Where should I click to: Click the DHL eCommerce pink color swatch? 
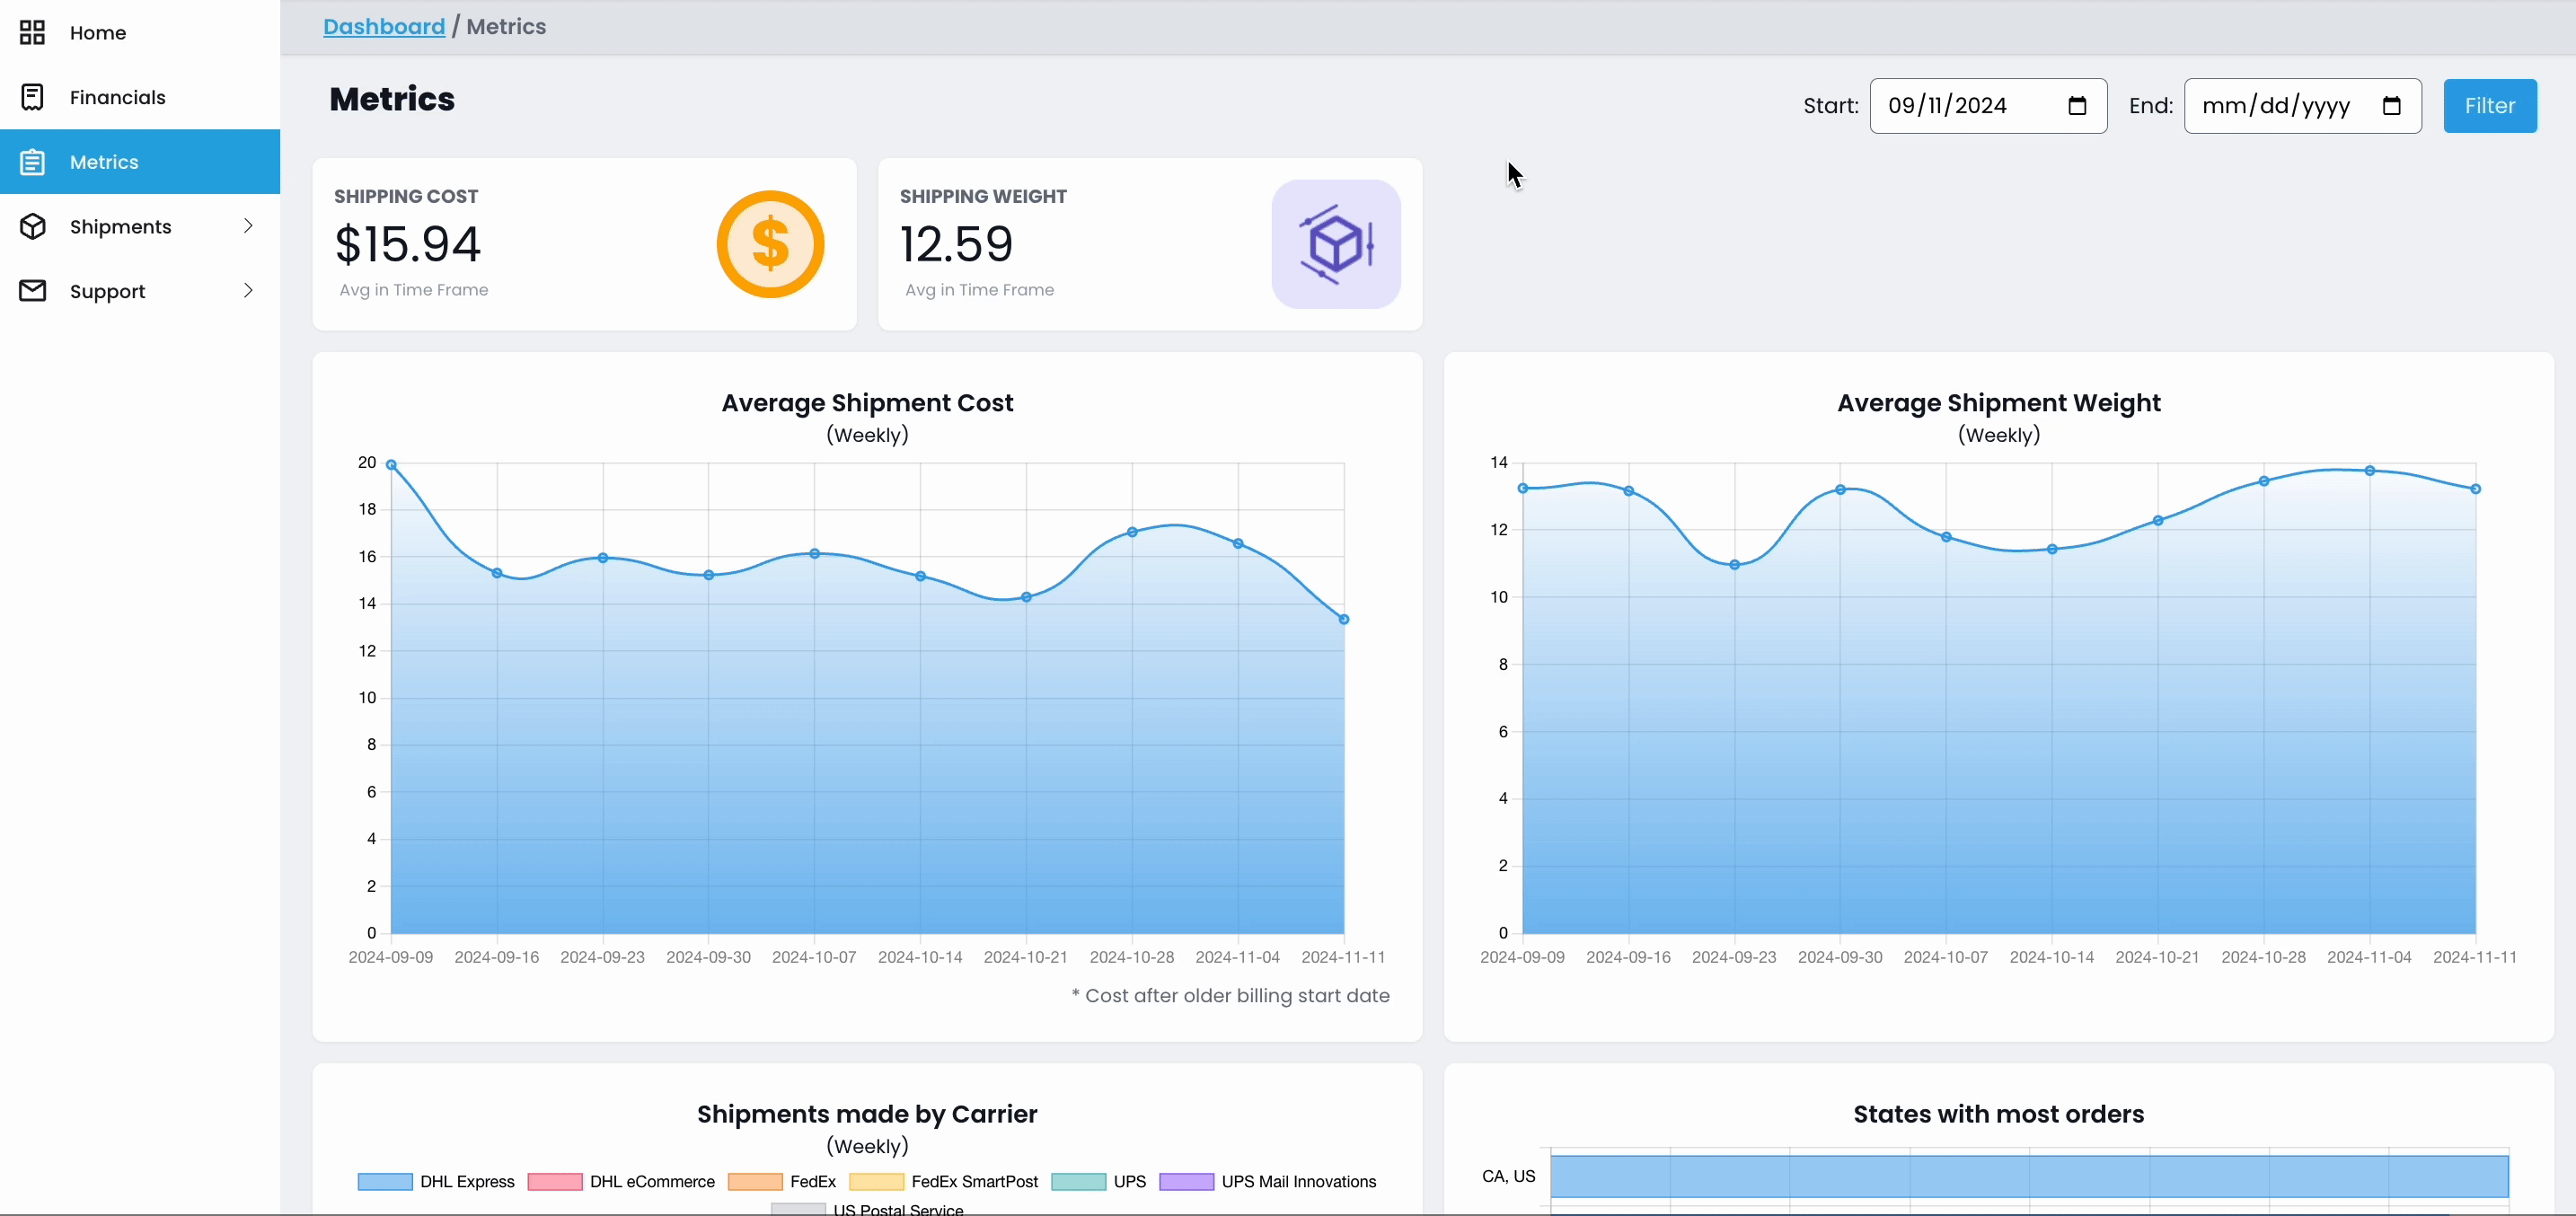click(x=554, y=1181)
